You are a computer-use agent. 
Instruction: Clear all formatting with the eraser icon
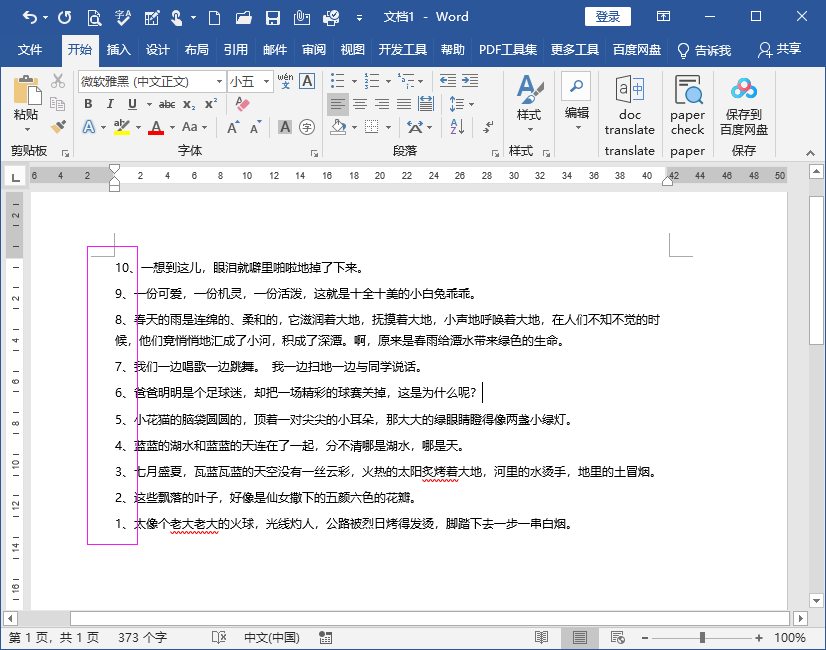[x=241, y=104]
